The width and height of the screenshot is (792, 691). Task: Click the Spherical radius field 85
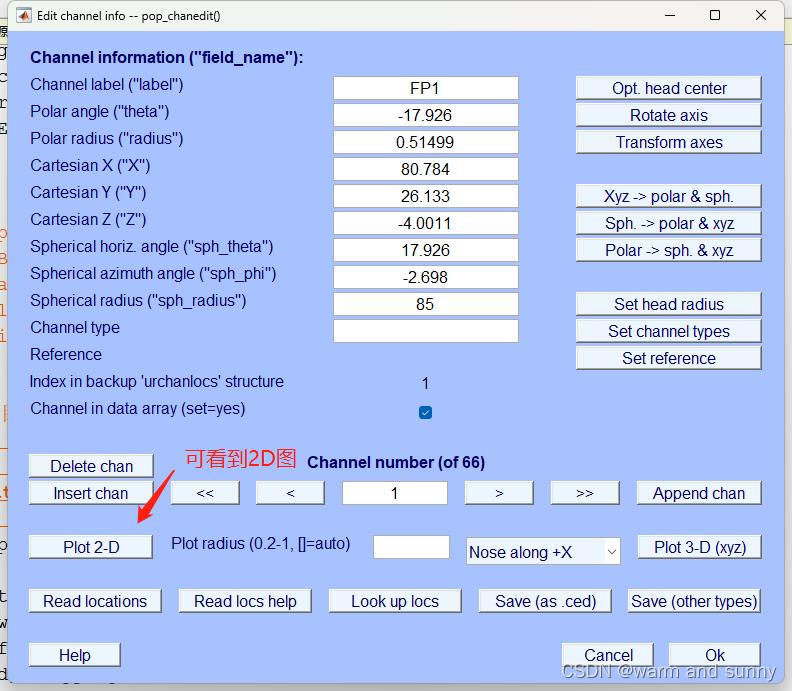pyautogui.click(x=425, y=304)
